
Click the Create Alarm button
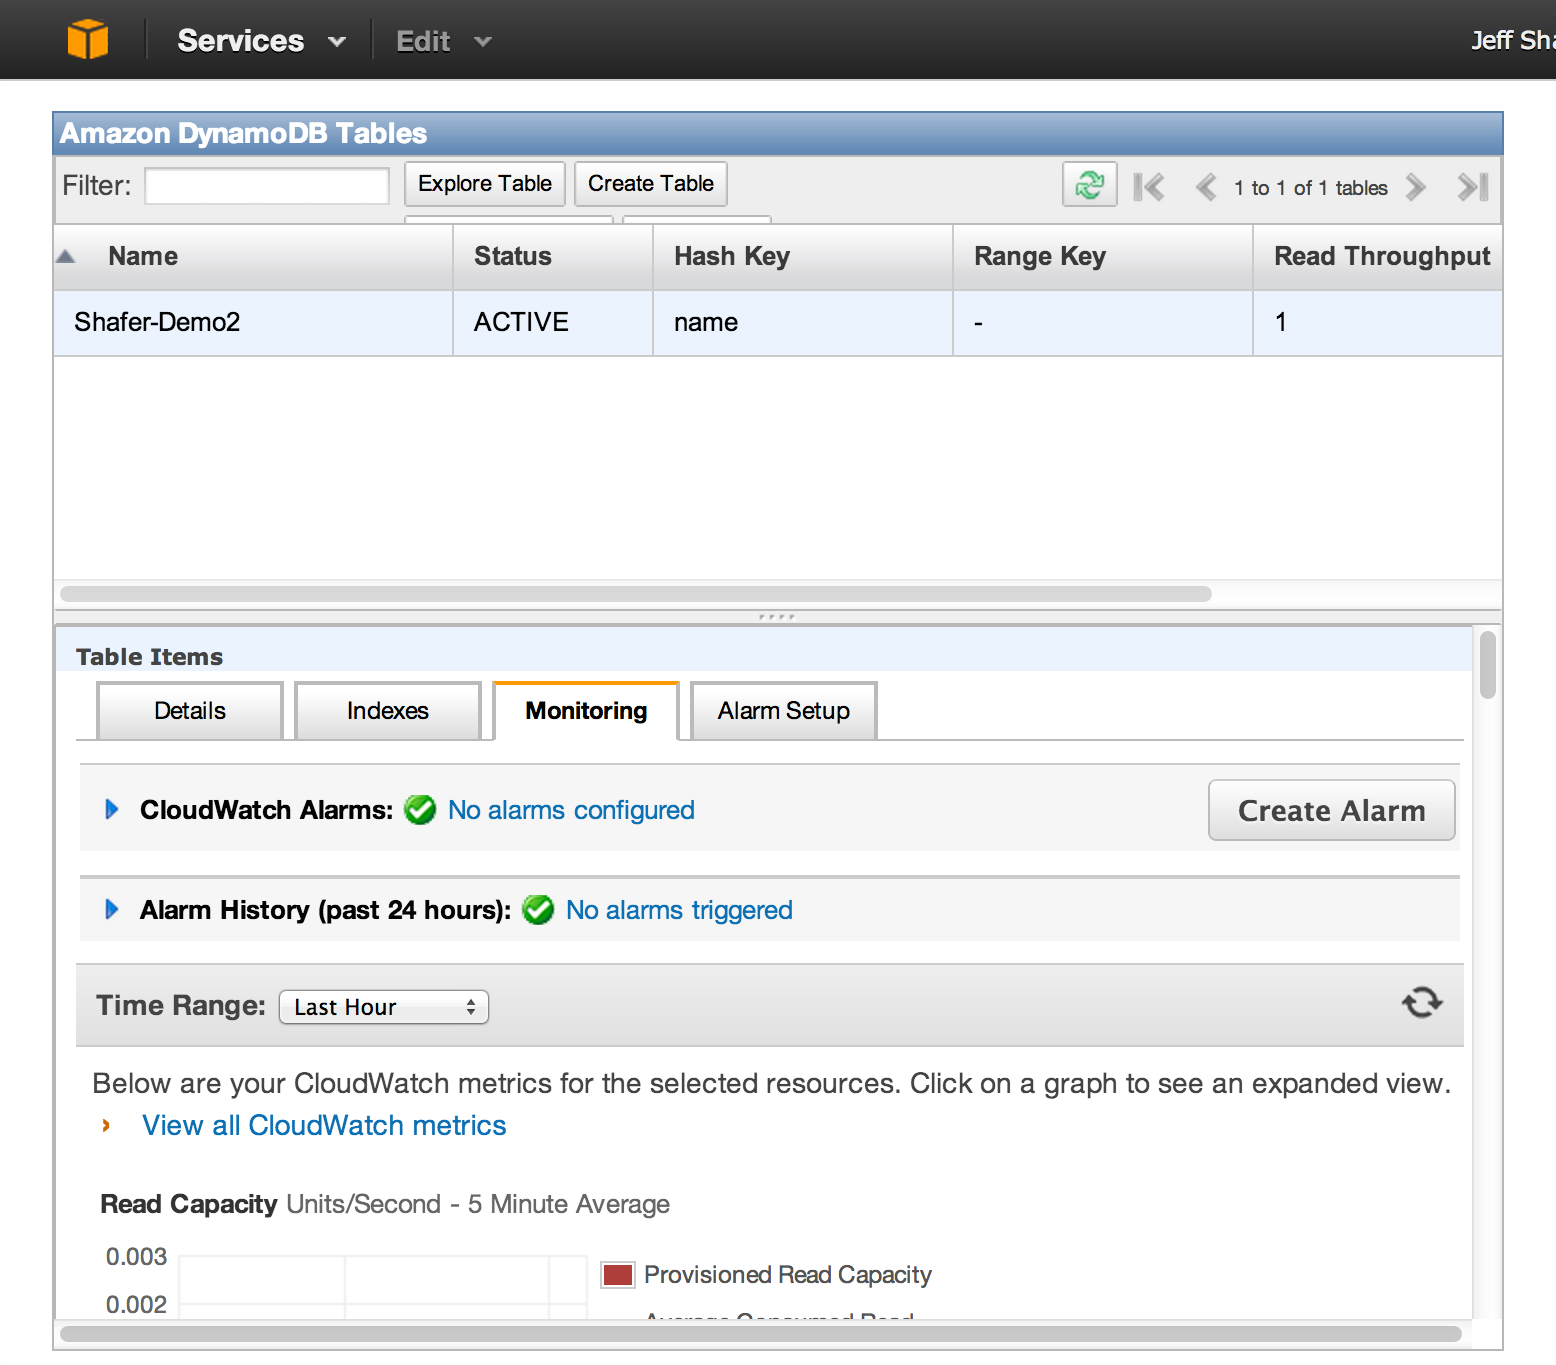[x=1331, y=810]
